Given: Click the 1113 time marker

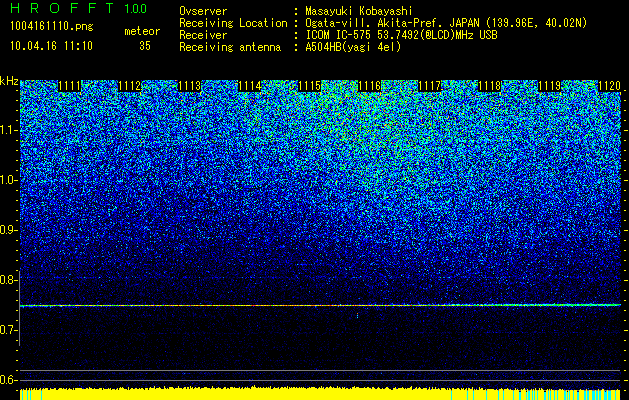Looking at the screenshot, I should [189, 86].
